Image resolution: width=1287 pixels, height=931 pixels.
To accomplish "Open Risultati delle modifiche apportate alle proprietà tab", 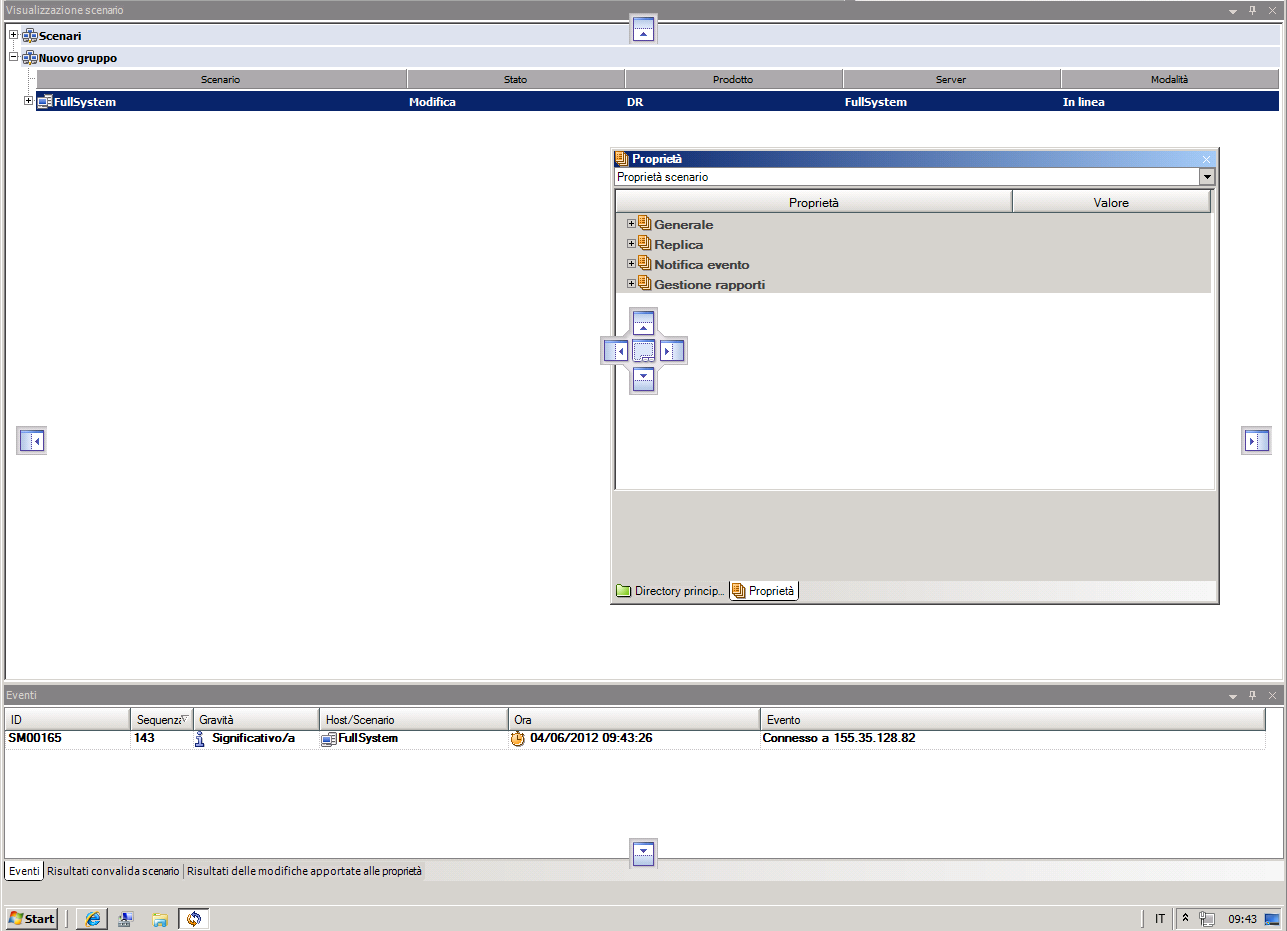I will (x=304, y=871).
